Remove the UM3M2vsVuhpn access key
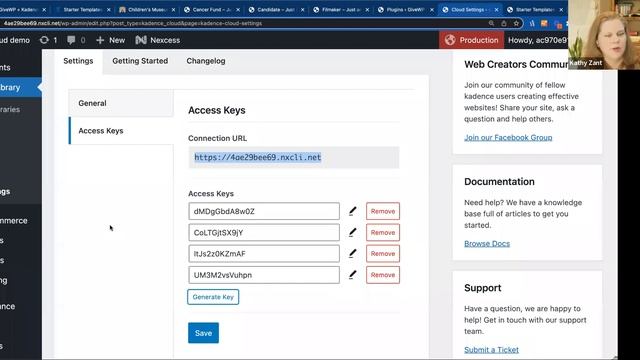This screenshot has width=640, height=360. pos(383,275)
